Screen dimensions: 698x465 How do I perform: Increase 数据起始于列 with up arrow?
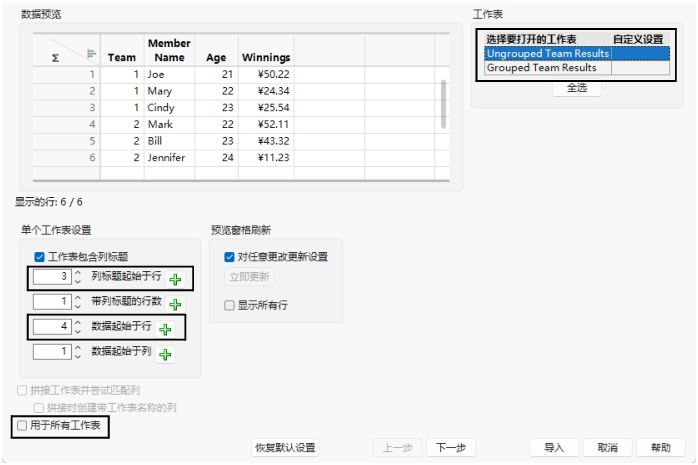78,347
